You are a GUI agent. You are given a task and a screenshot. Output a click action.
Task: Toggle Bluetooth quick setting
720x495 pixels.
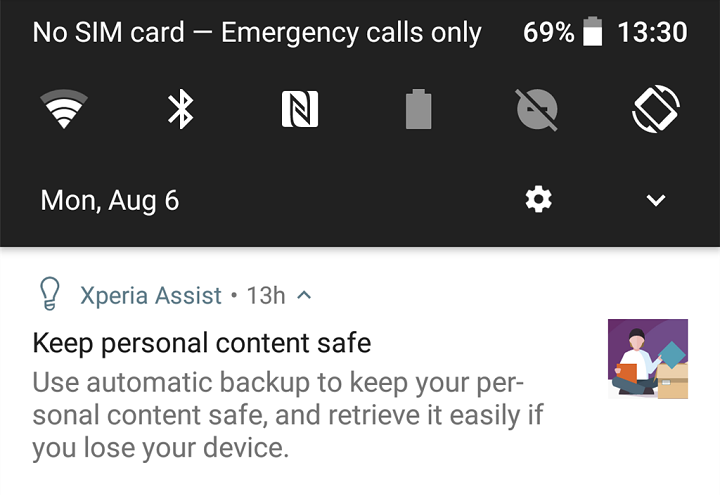[180, 109]
